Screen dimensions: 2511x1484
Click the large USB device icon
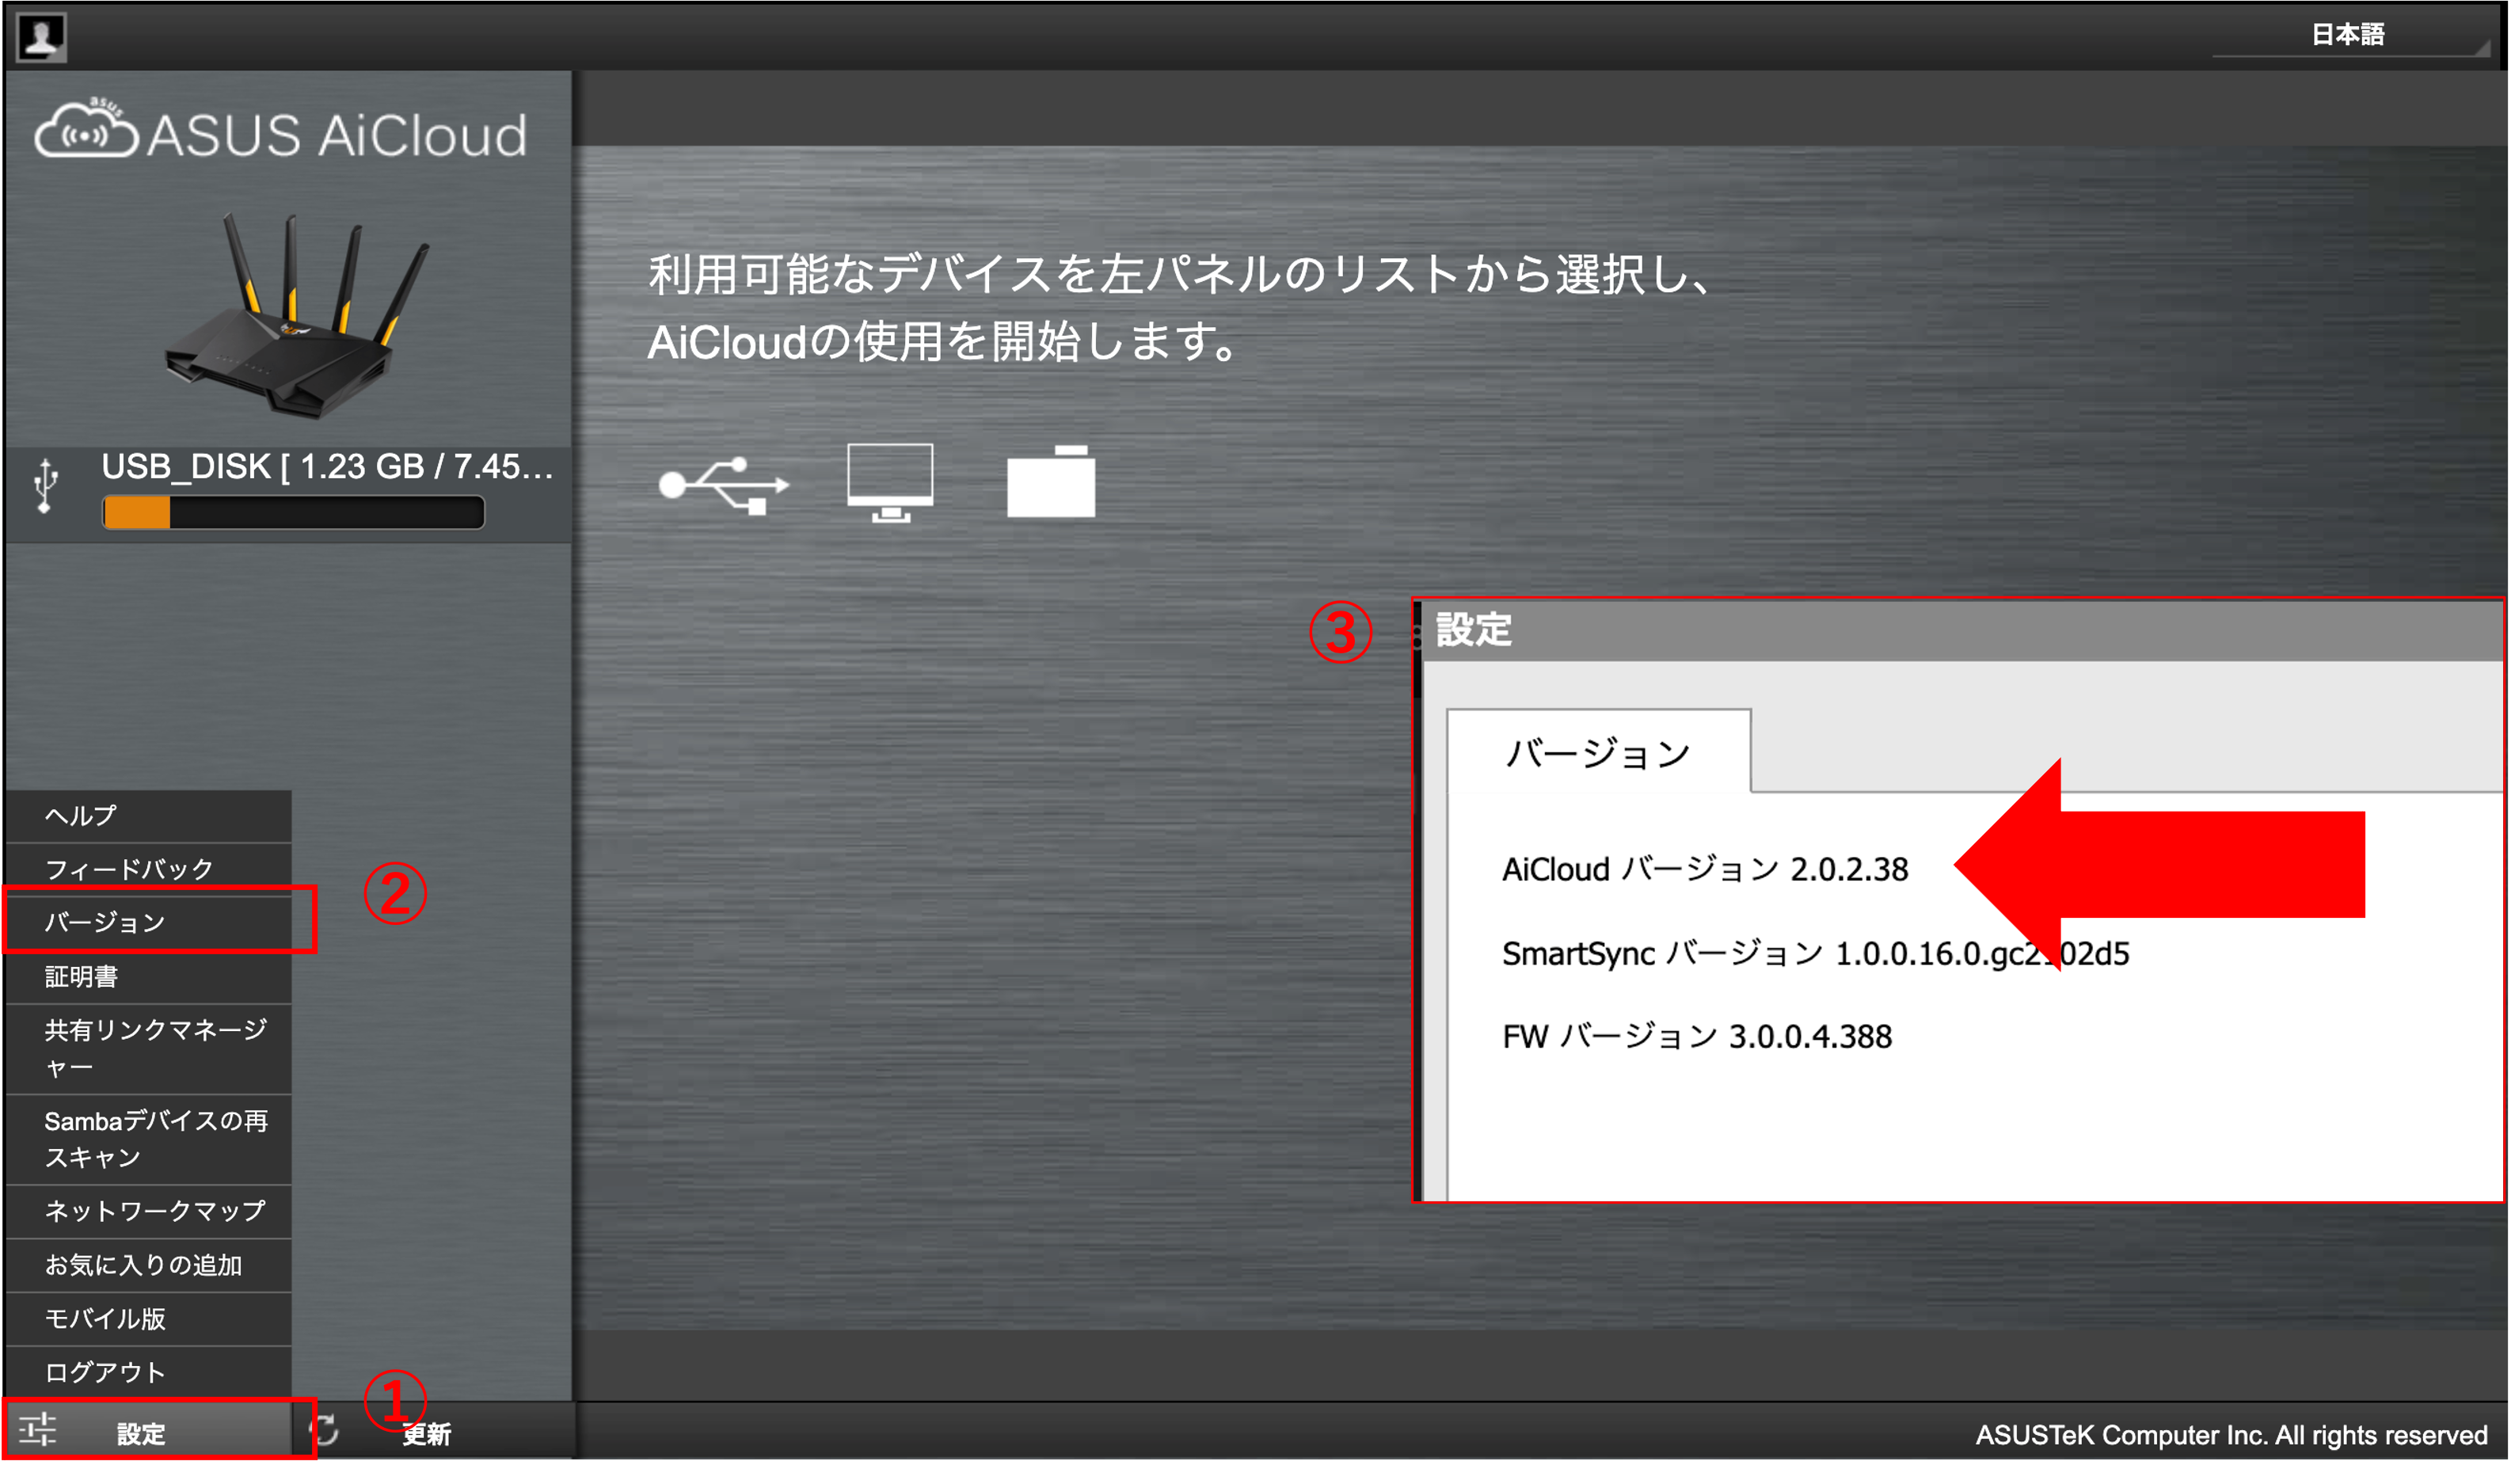point(724,485)
